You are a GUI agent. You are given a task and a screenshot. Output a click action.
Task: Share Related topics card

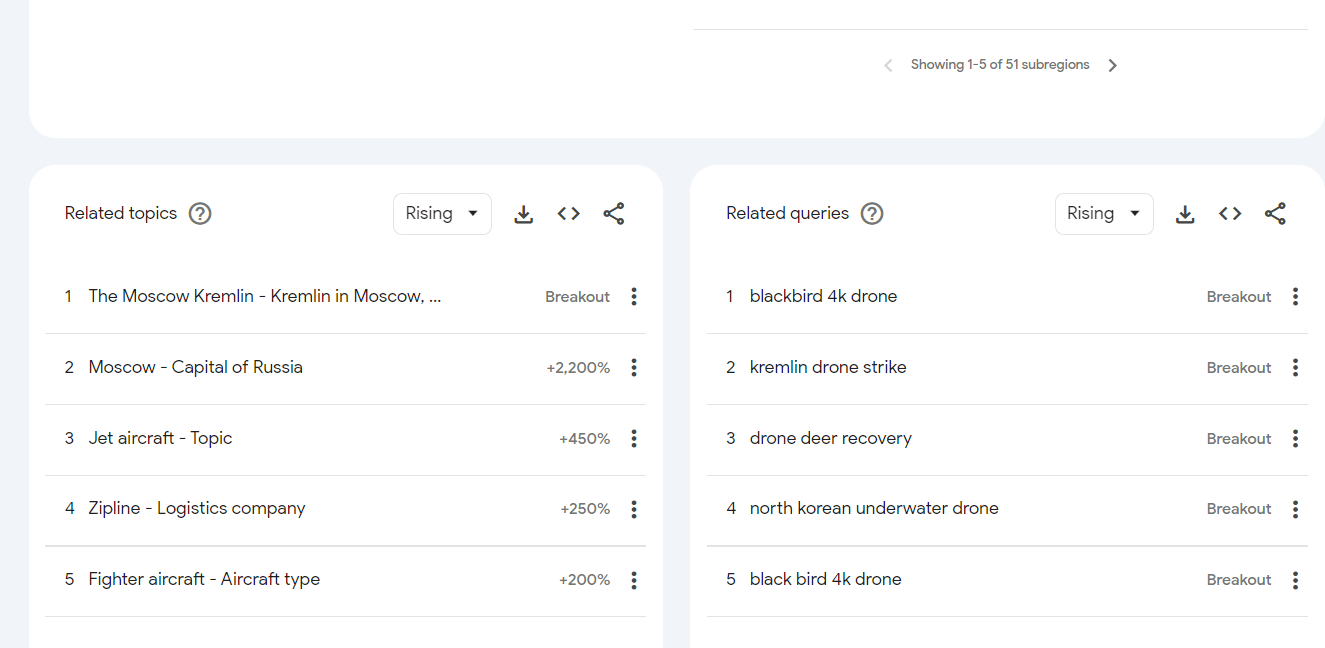[614, 214]
